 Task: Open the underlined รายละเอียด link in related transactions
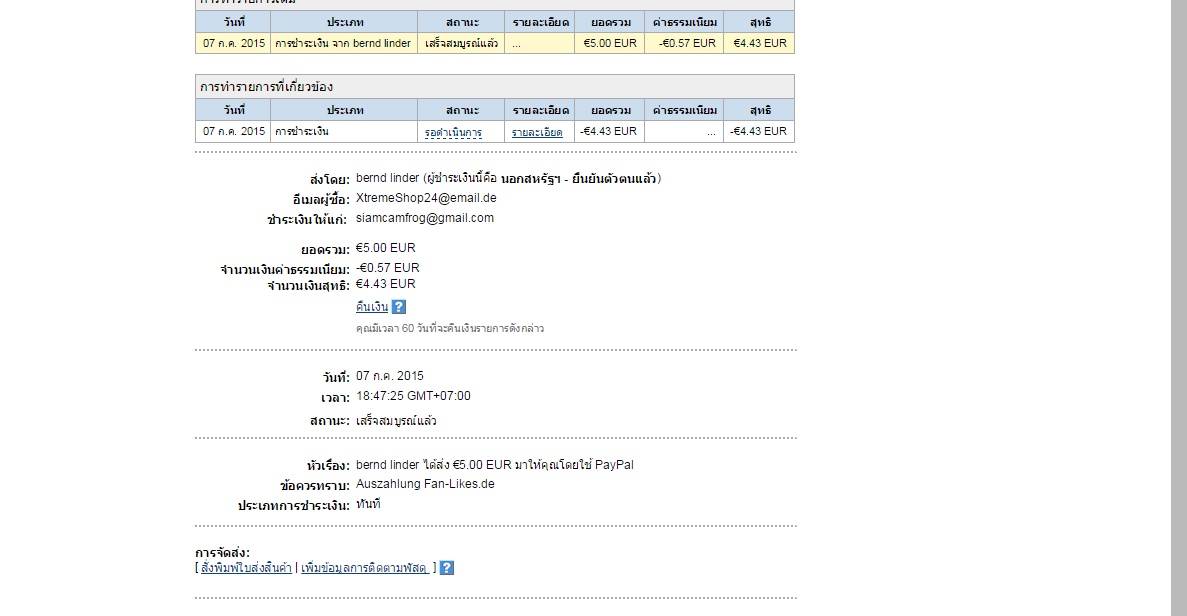pyautogui.click(x=537, y=132)
